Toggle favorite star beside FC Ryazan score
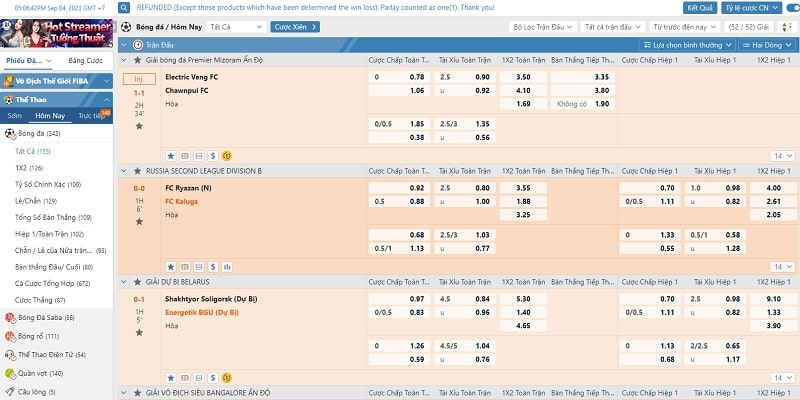The height and width of the screenshot is (400, 800). [139, 221]
